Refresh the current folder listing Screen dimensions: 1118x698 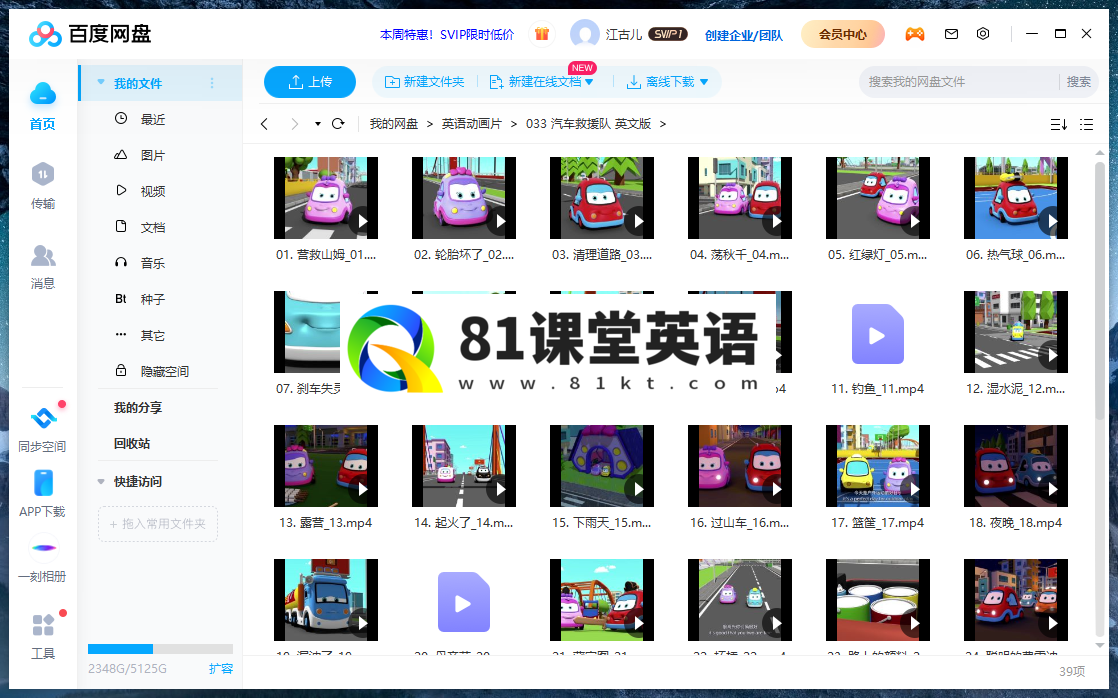coord(339,124)
